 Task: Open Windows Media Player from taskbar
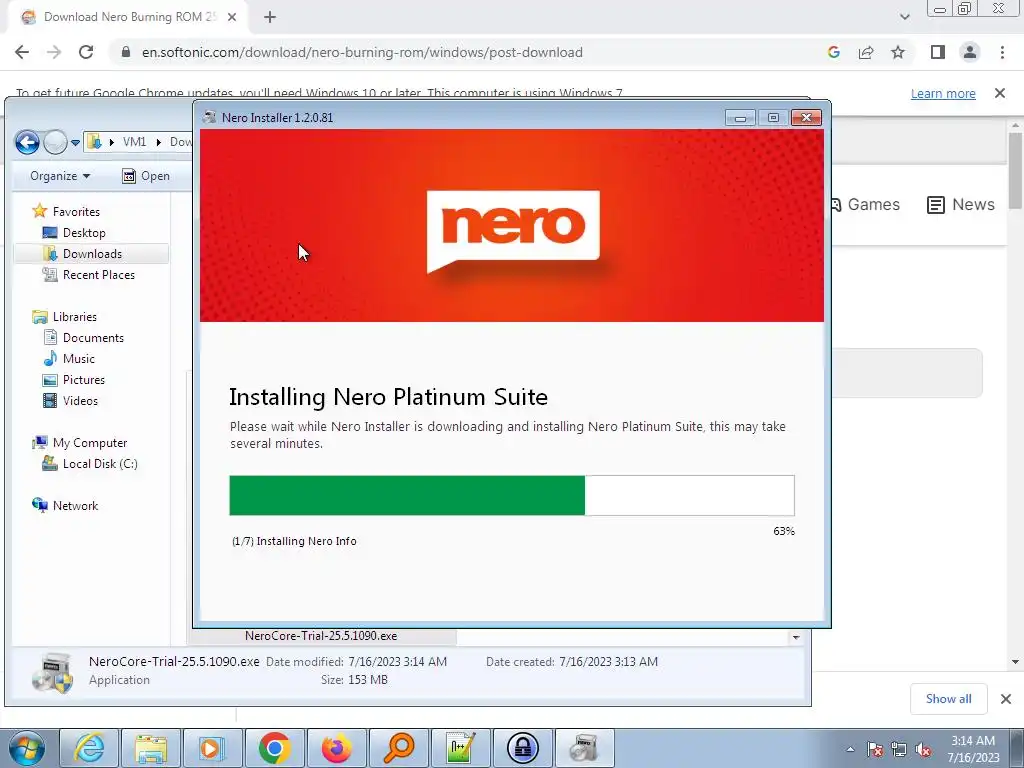tap(212, 748)
